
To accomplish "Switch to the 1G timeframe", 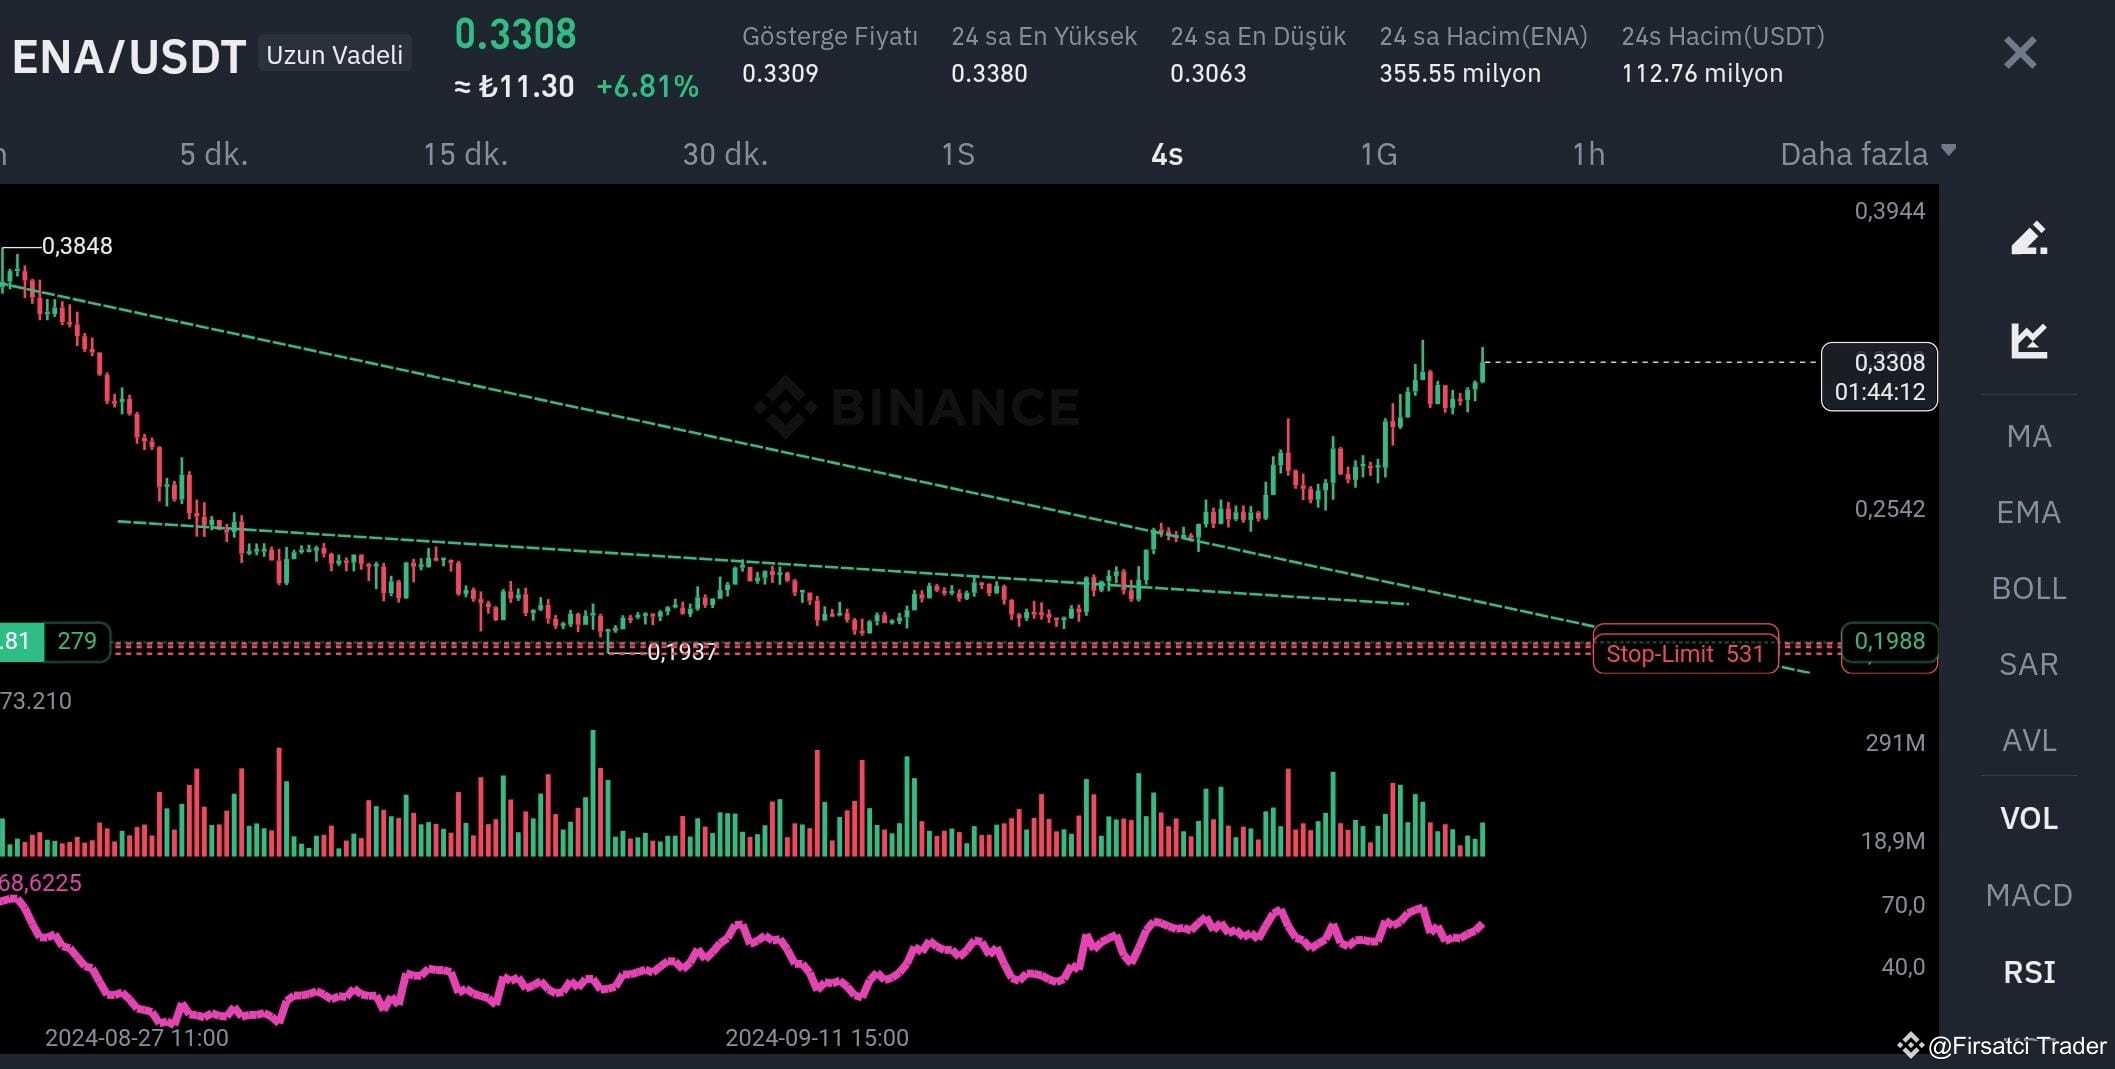I will click(x=1378, y=154).
